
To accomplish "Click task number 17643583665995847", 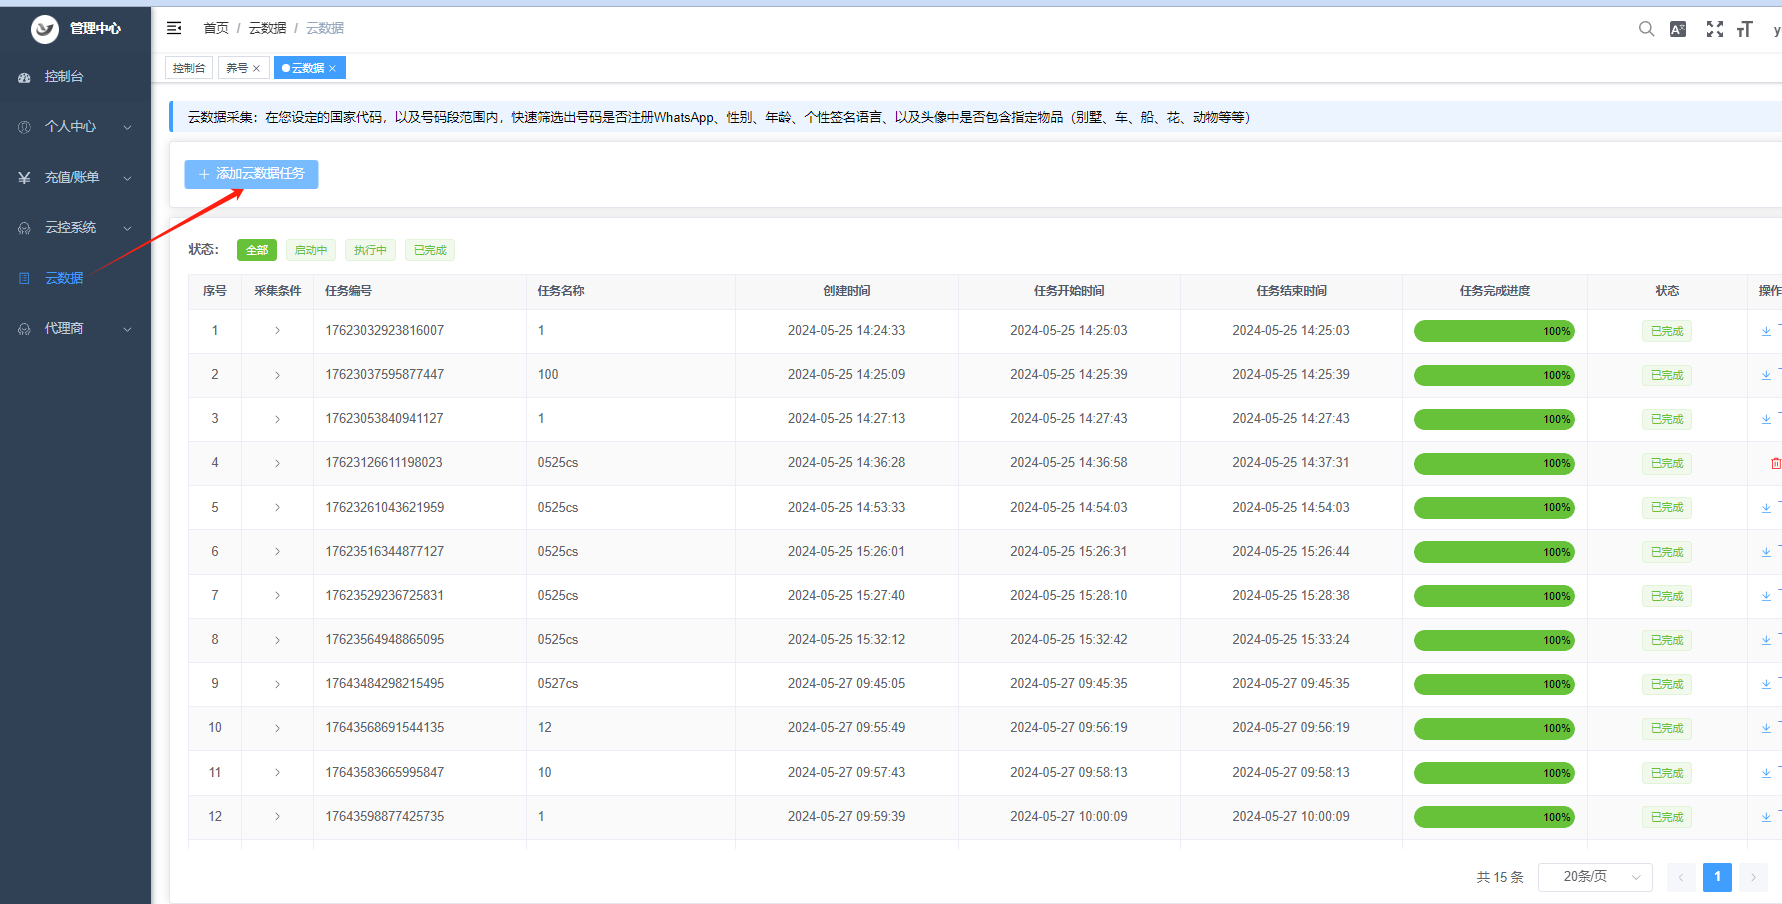I will click(385, 773).
